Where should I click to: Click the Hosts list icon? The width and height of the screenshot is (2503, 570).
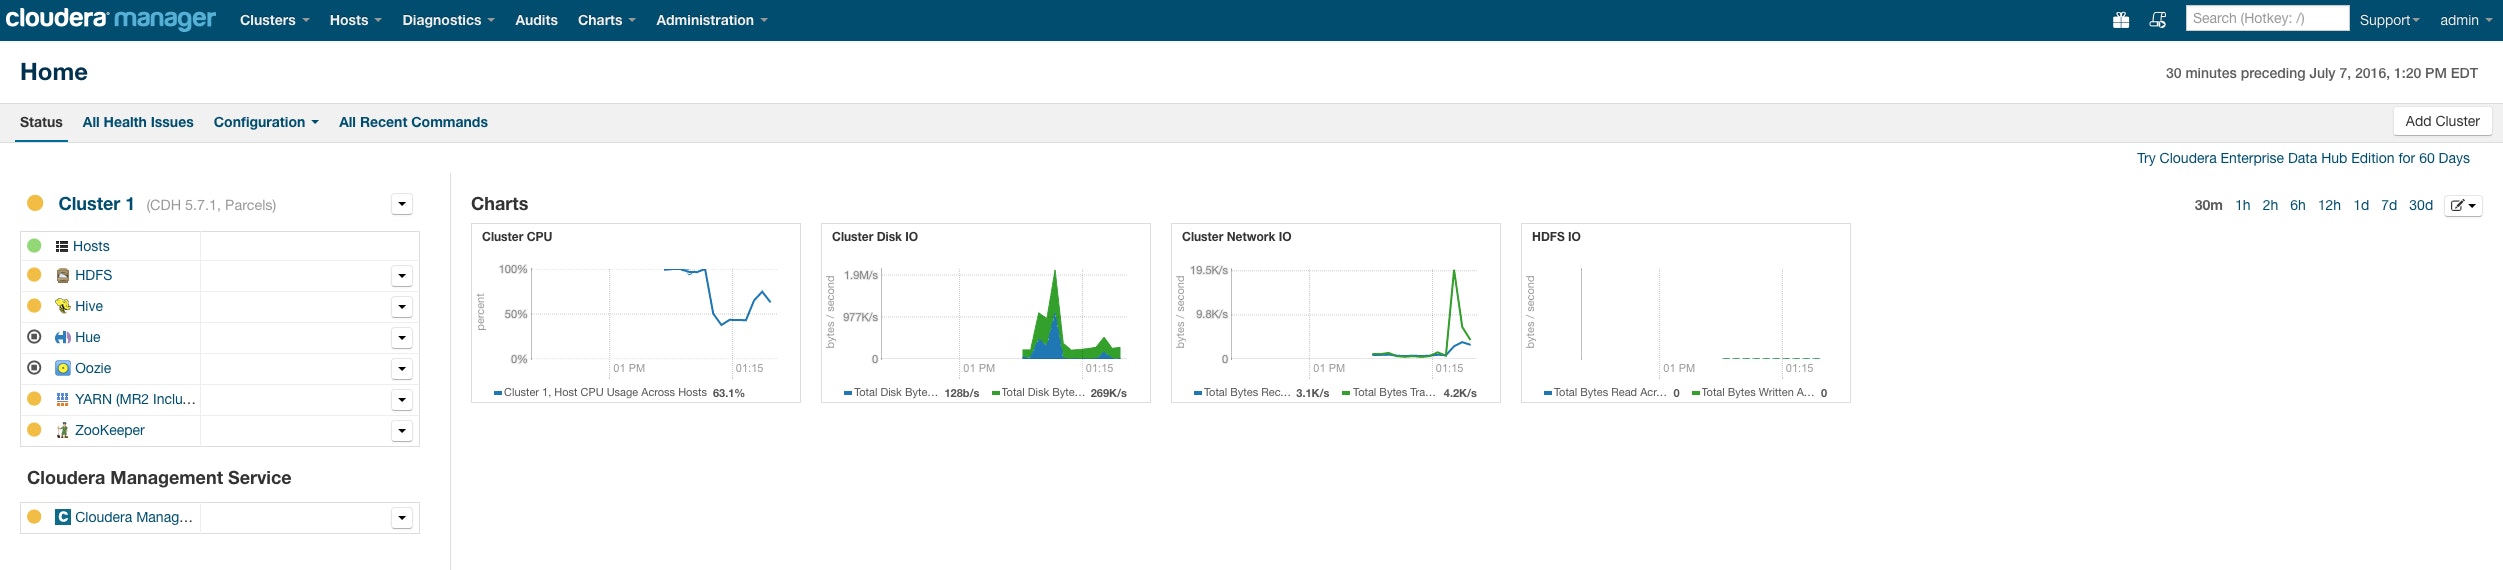tap(62, 246)
